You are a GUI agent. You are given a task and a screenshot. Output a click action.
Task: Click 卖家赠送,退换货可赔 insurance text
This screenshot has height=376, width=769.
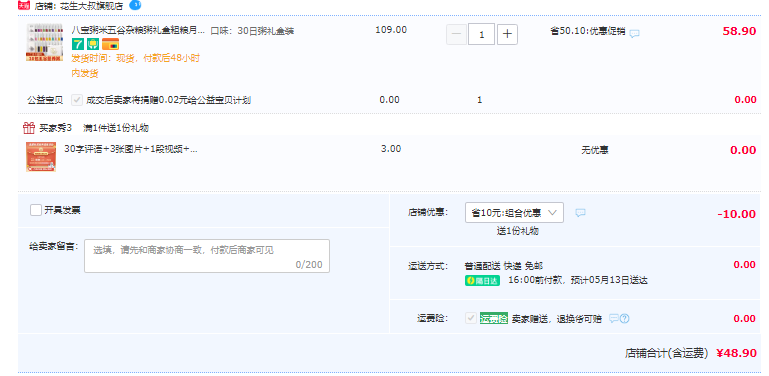coord(557,319)
